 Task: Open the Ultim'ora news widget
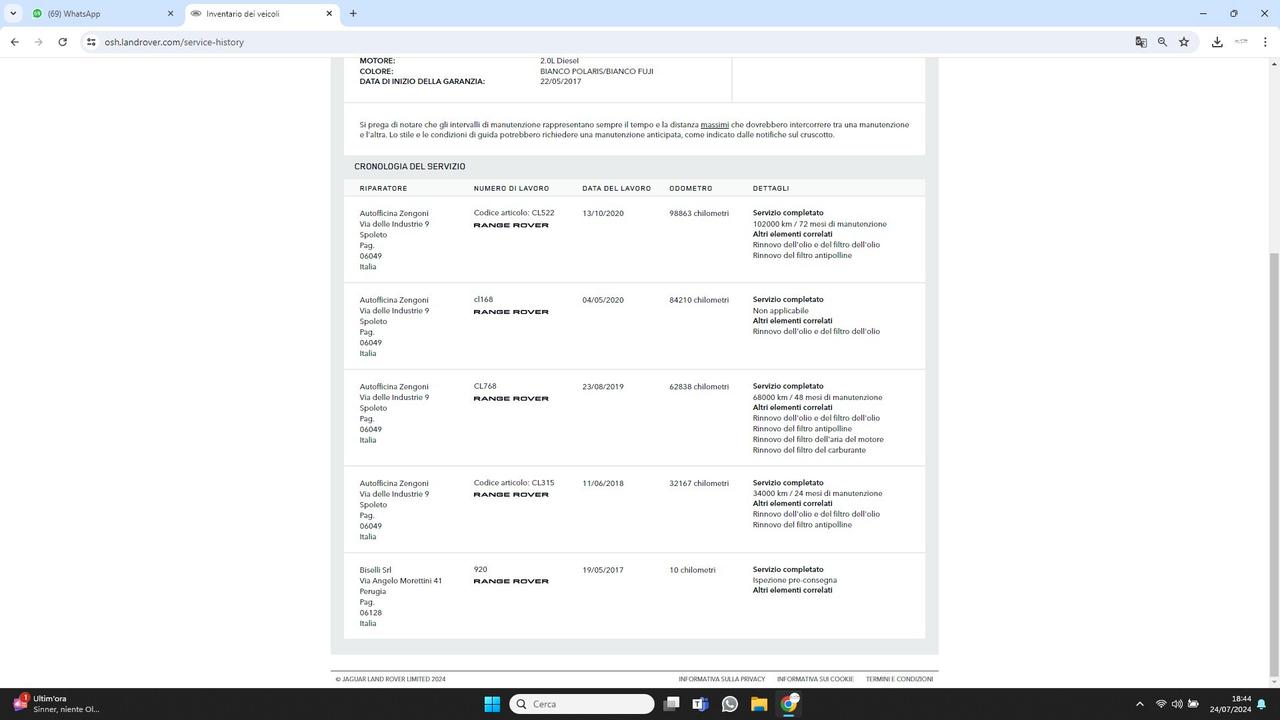click(x=56, y=704)
